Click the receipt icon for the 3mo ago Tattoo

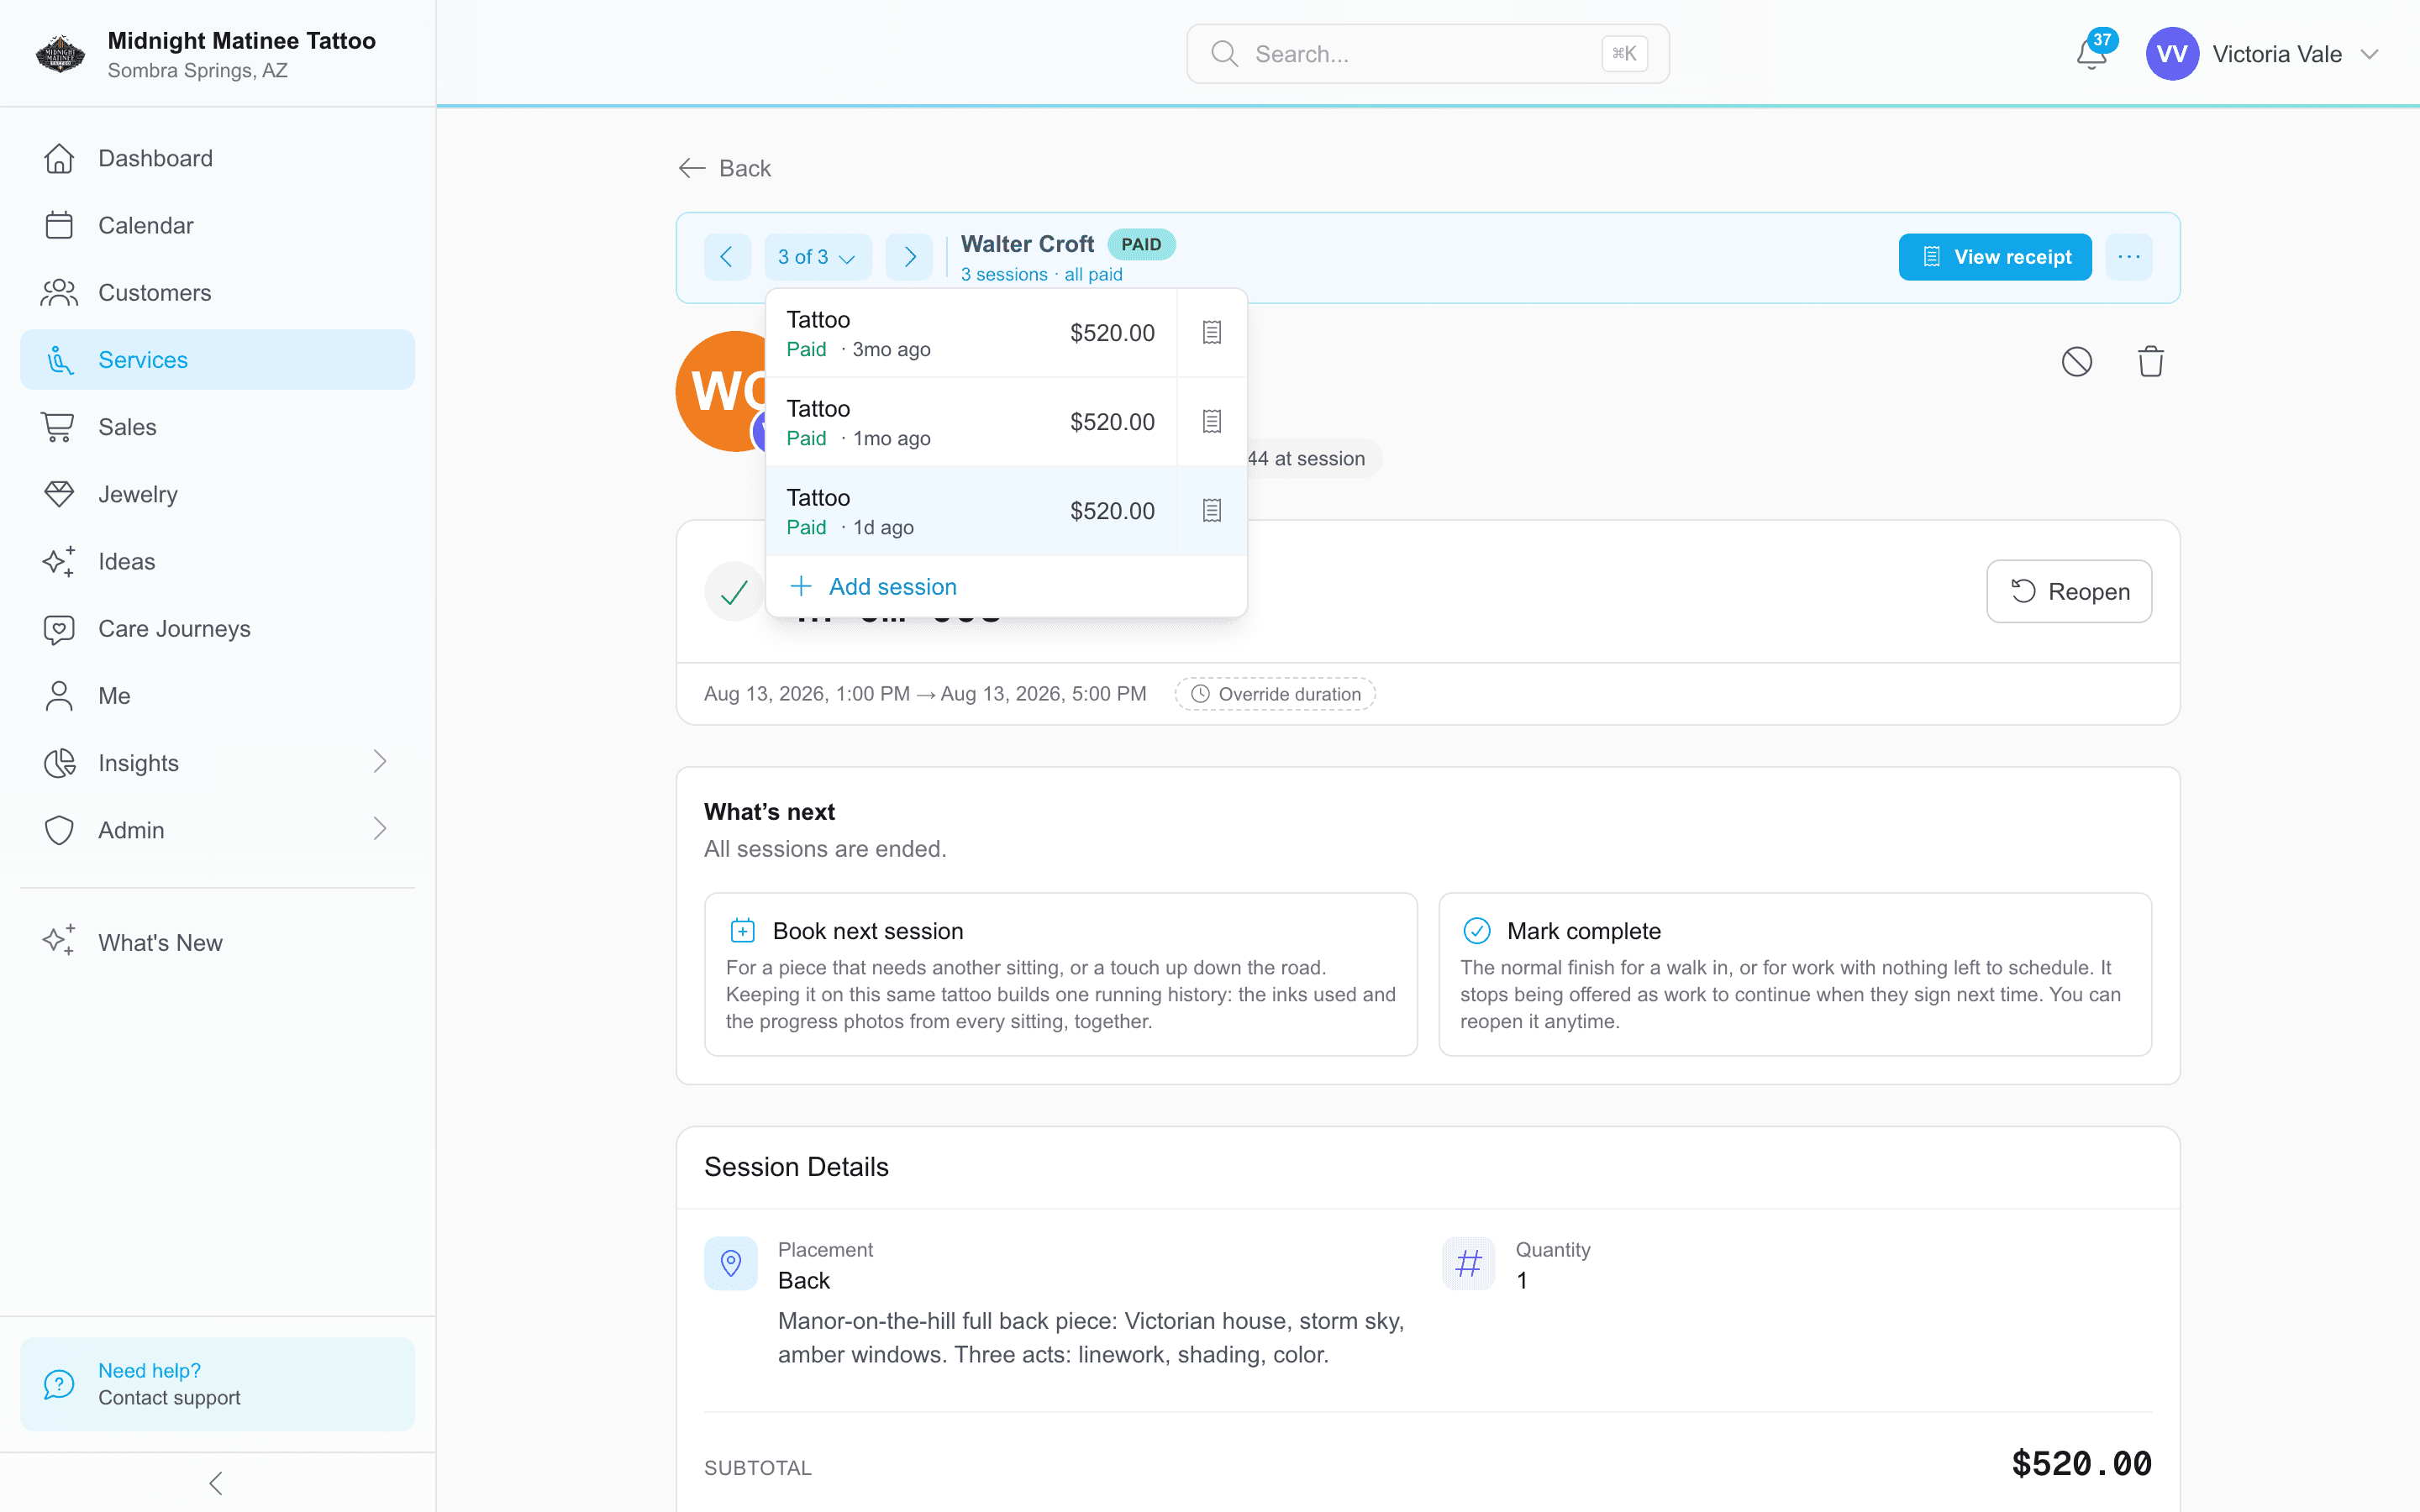(x=1211, y=333)
